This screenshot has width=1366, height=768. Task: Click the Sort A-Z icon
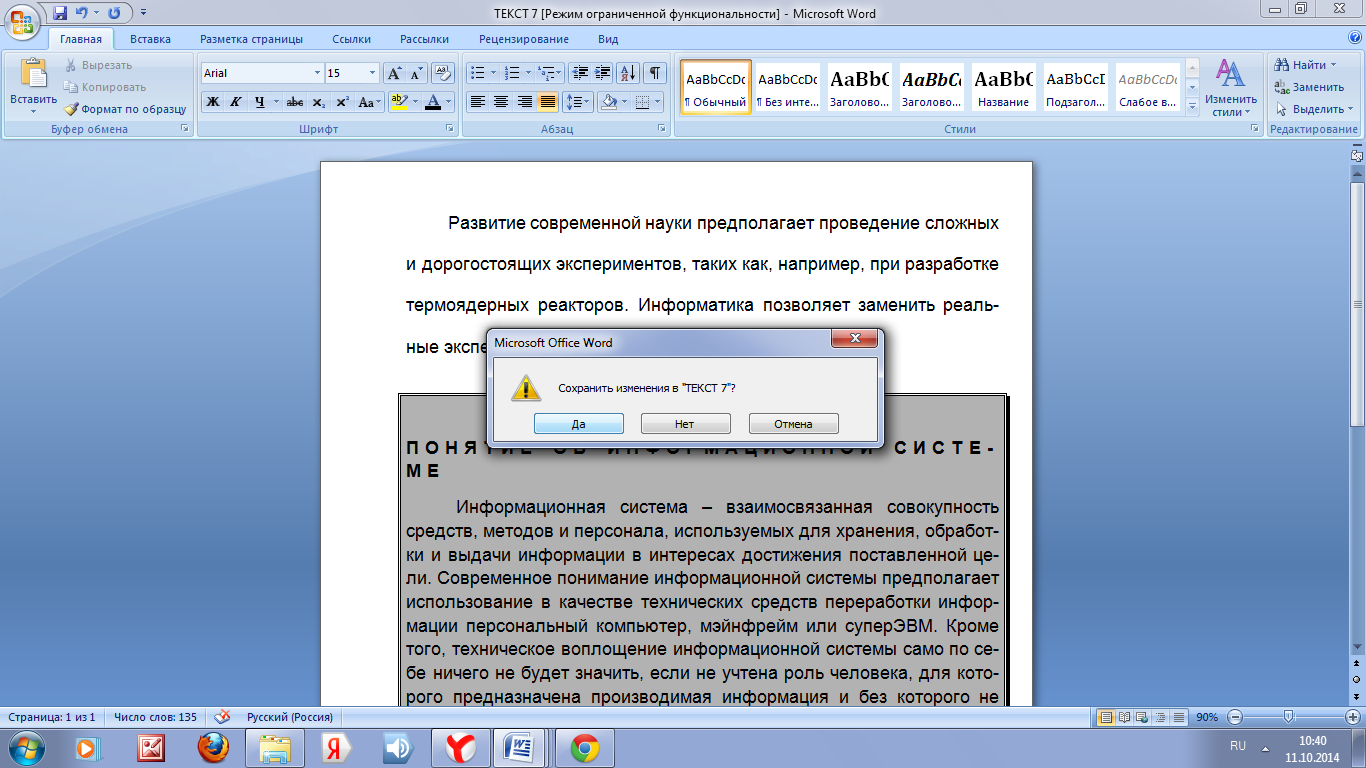pos(628,73)
